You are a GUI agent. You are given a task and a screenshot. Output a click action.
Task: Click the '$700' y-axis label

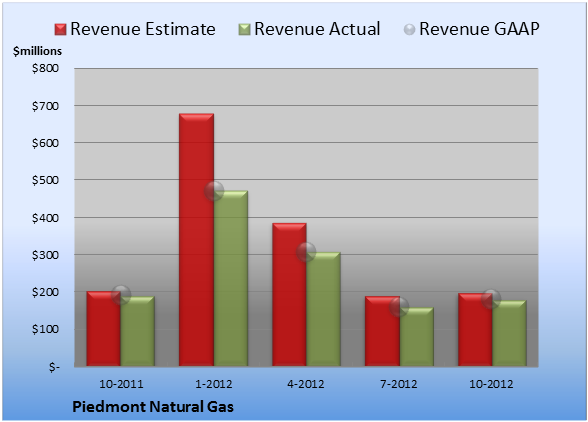click(x=45, y=106)
